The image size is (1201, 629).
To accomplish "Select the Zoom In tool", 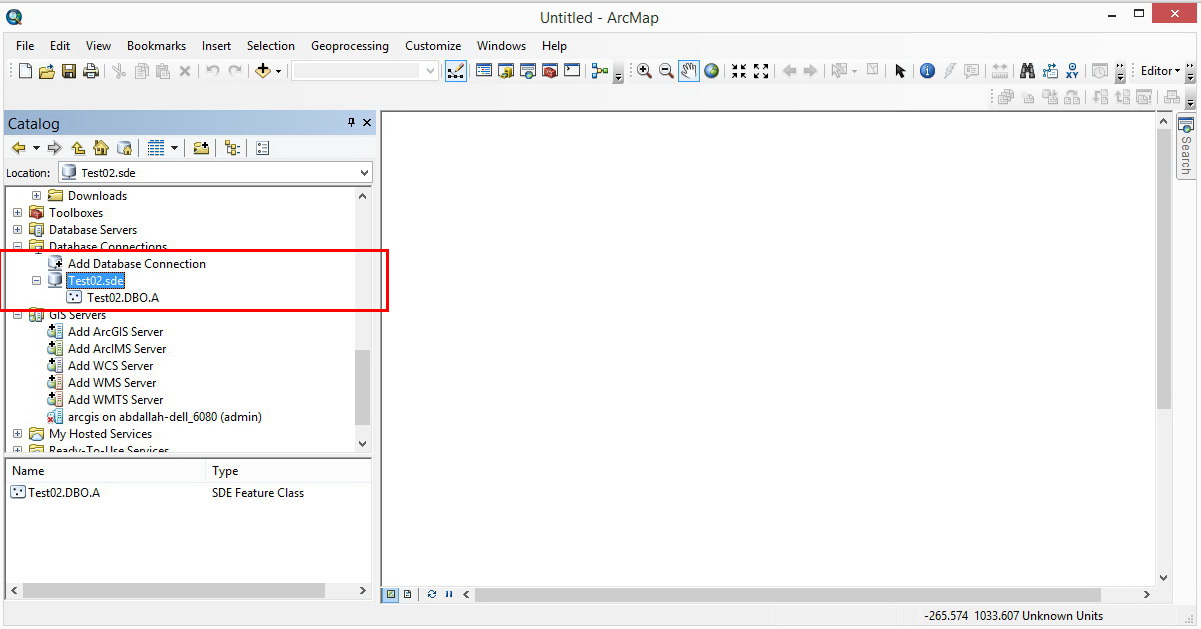I will pos(645,71).
